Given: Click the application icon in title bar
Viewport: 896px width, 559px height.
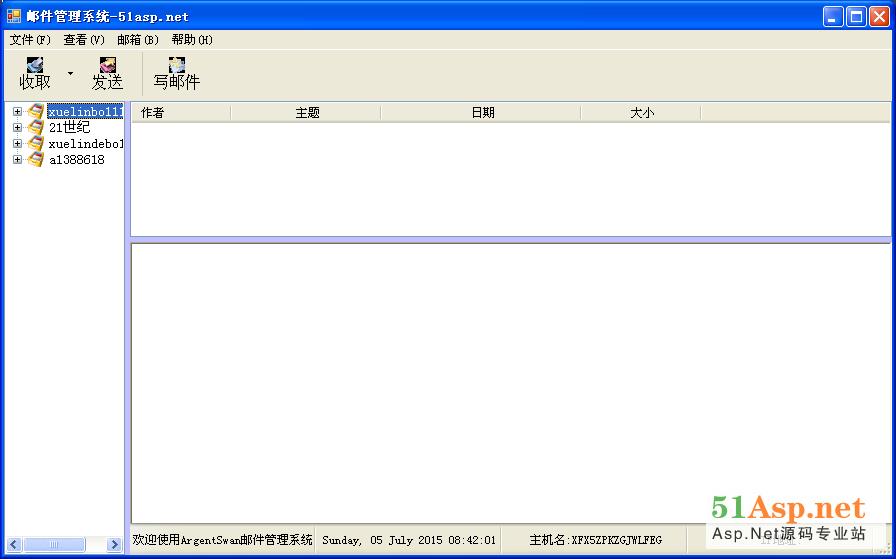Looking at the screenshot, I should (14, 16).
